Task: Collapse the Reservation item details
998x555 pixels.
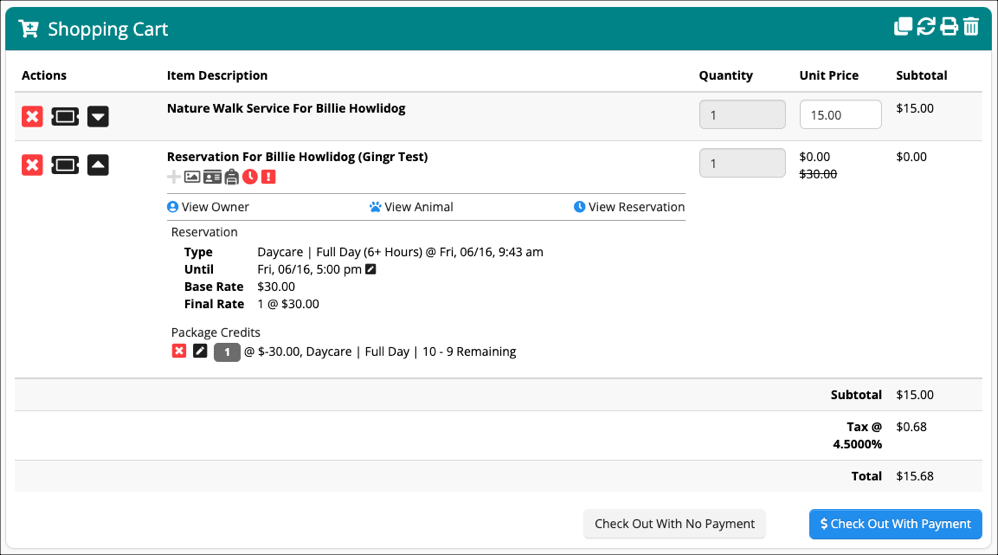Action: (x=98, y=165)
